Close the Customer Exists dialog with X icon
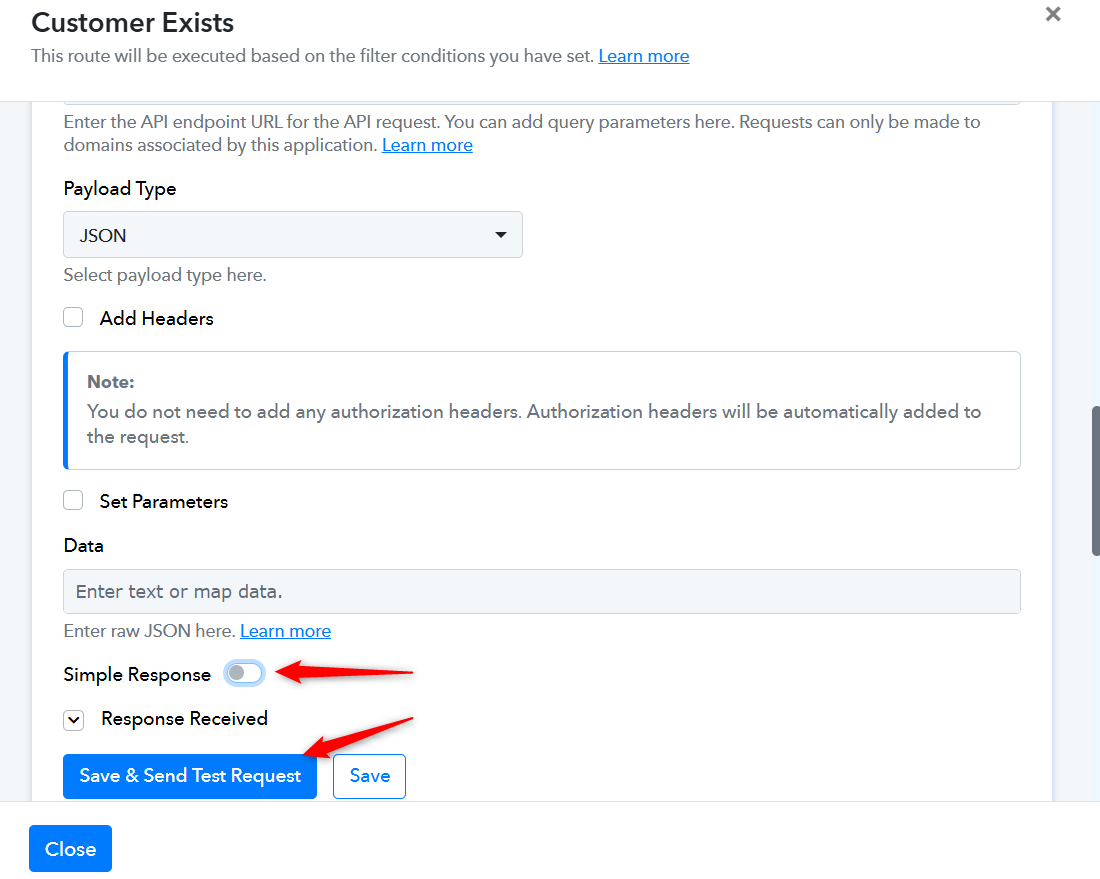Screen dimensions: 1100x879 [x=1052, y=14]
